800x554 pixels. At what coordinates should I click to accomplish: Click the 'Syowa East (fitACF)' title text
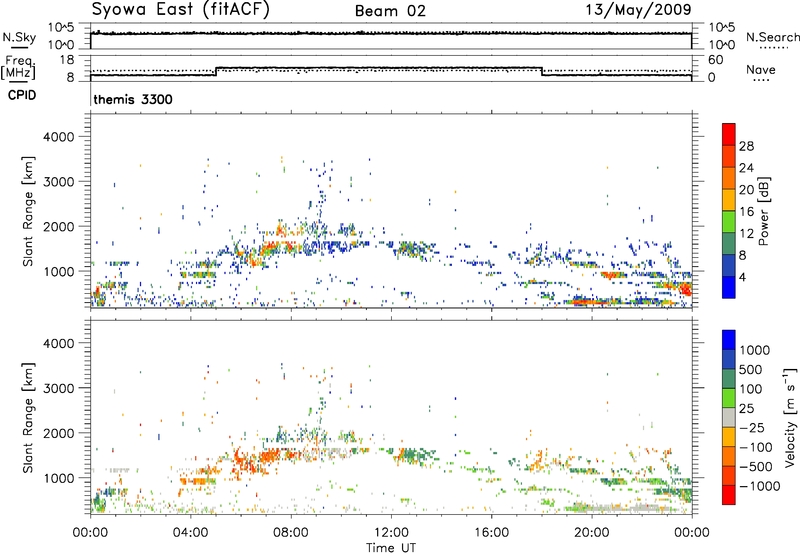(x=180, y=10)
